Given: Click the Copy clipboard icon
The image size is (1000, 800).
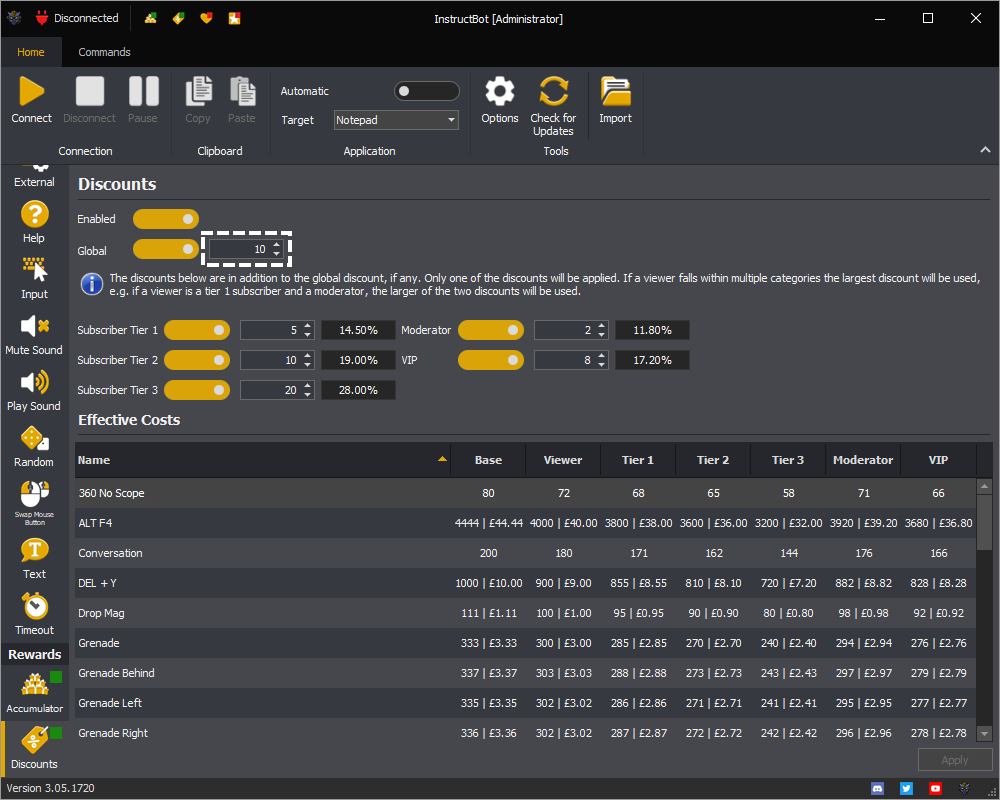Looking at the screenshot, I should (x=198, y=91).
